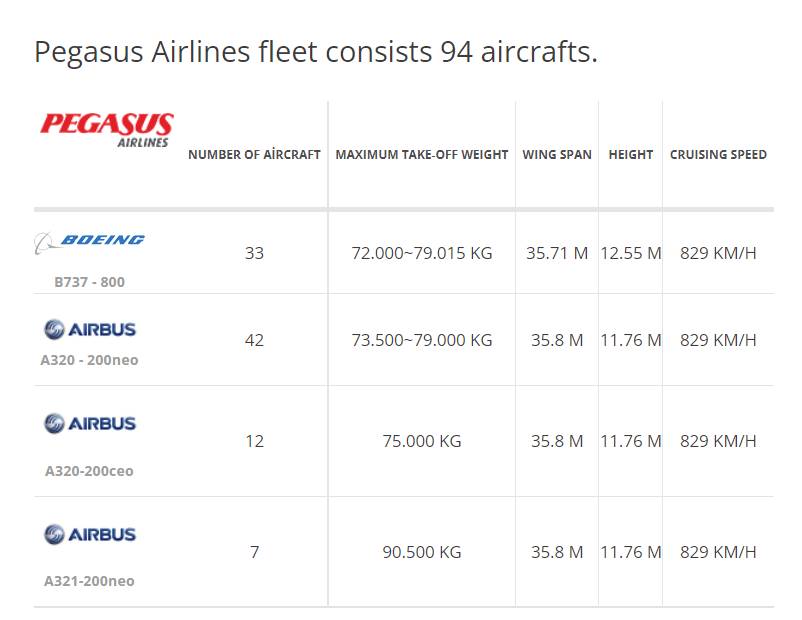Image resolution: width=802 pixels, height=620 pixels.
Task: Click the 90.500 KG weight cell
Action: point(422,552)
